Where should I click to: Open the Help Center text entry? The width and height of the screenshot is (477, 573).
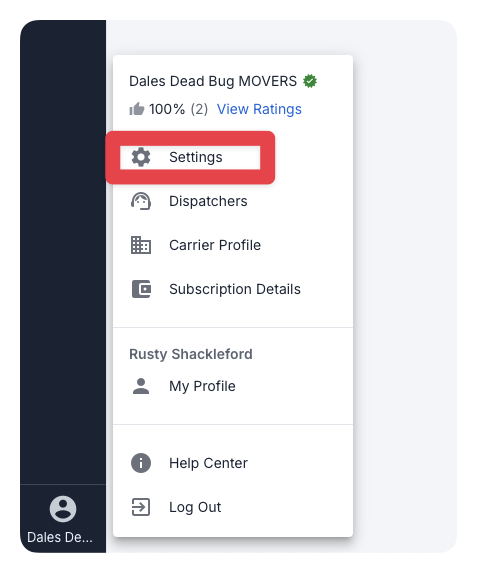pyautogui.click(x=208, y=463)
